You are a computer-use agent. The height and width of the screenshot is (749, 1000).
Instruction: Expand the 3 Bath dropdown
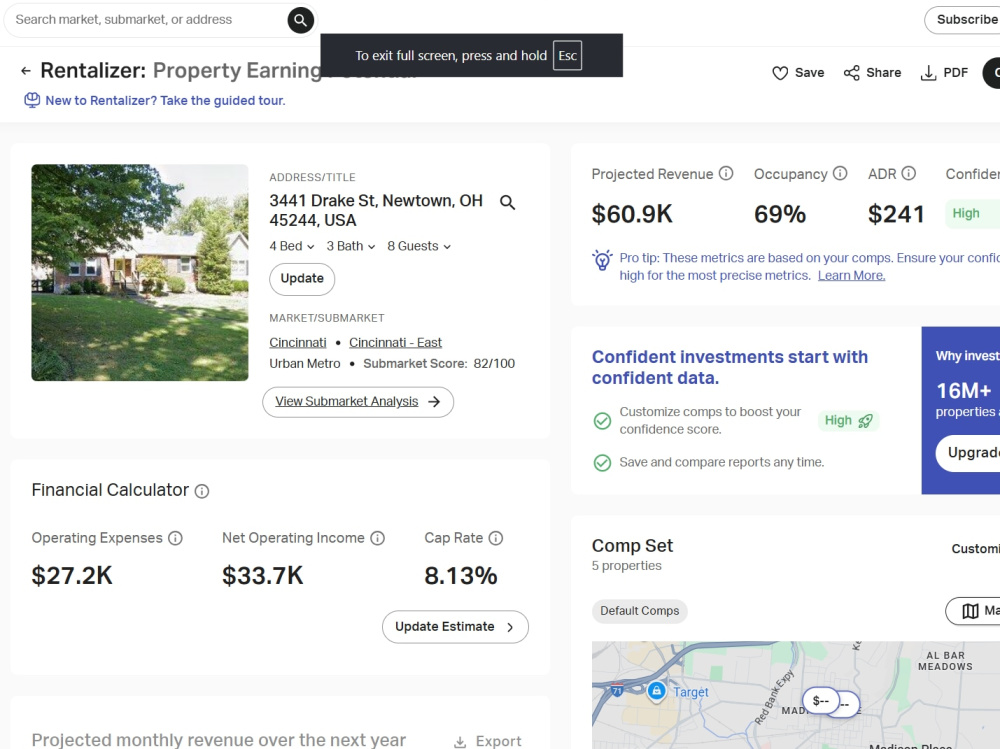click(x=351, y=246)
